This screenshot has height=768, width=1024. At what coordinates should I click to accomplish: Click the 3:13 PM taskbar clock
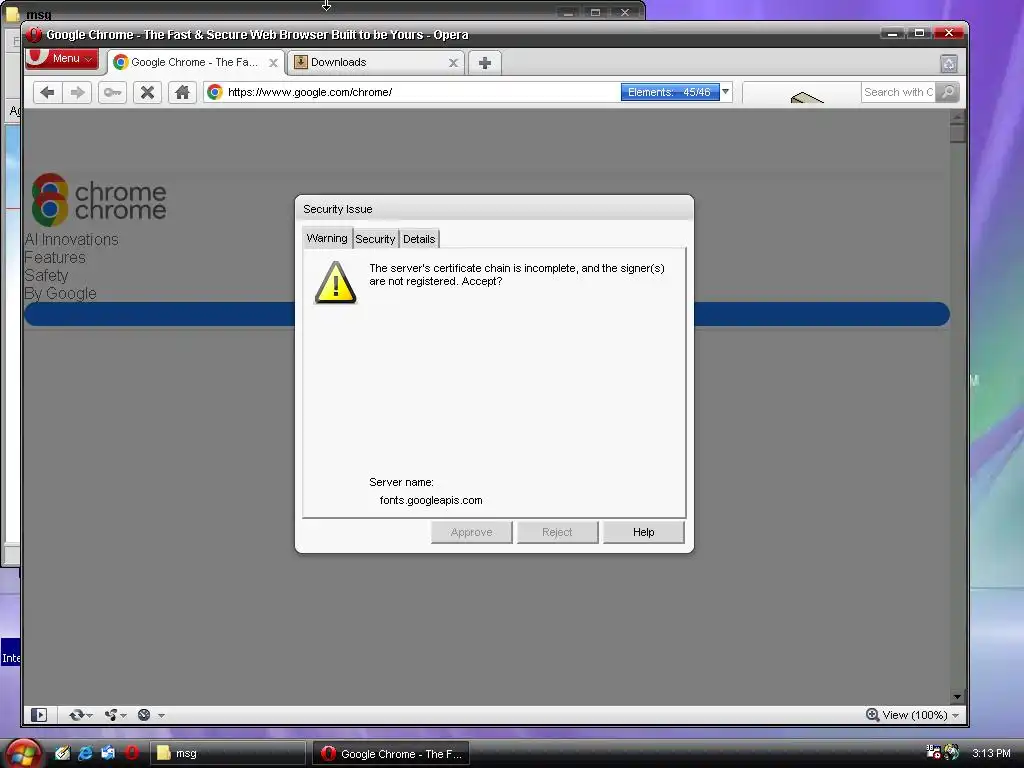tap(991, 753)
